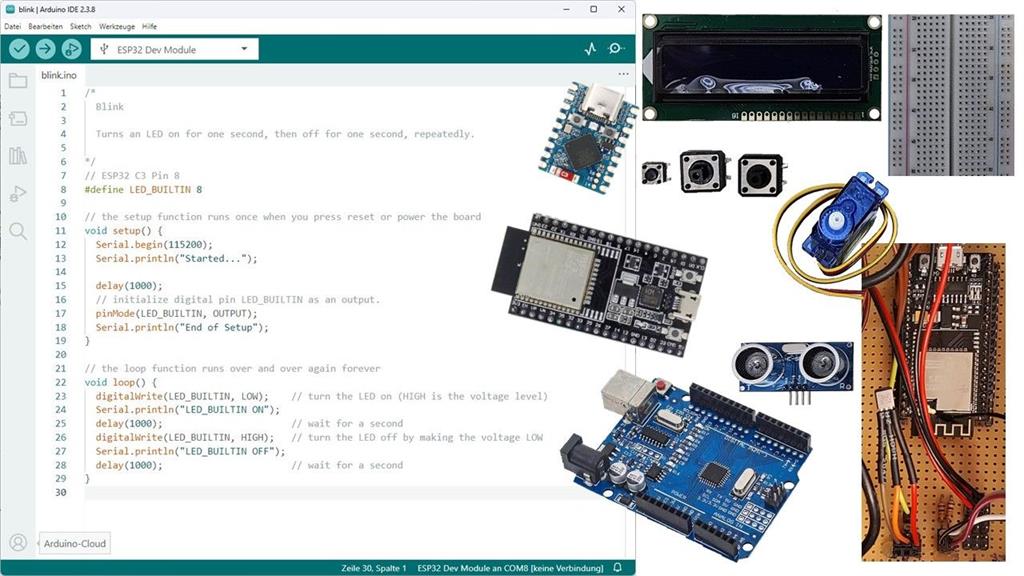Click 'digitalWrite(LED_BUILTIN, LOW);' code
Image resolution: width=1024 pixels, height=576 pixels.
coord(182,396)
